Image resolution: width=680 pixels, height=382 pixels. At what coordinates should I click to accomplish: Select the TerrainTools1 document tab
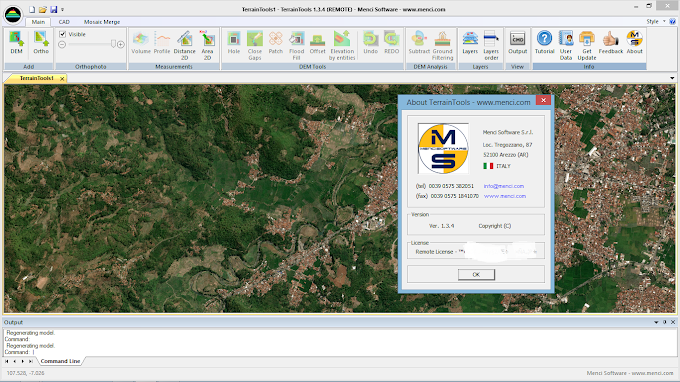tap(36, 78)
